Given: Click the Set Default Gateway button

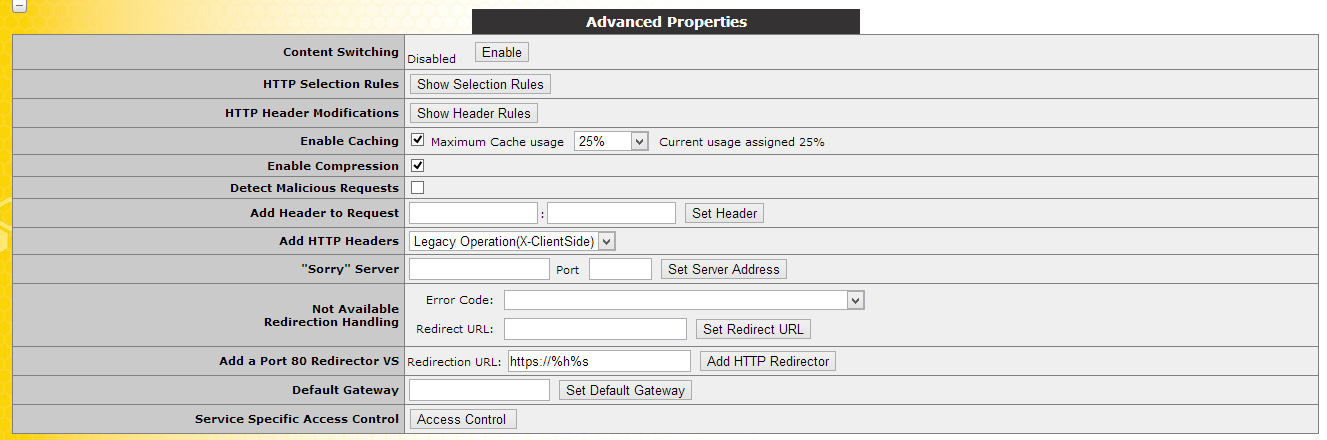Looking at the screenshot, I should click(625, 390).
